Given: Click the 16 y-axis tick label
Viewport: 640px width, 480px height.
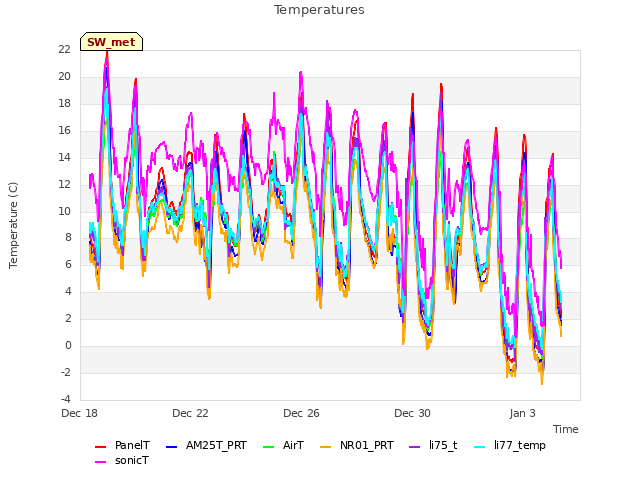Looking at the screenshot, I should [64, 130].
